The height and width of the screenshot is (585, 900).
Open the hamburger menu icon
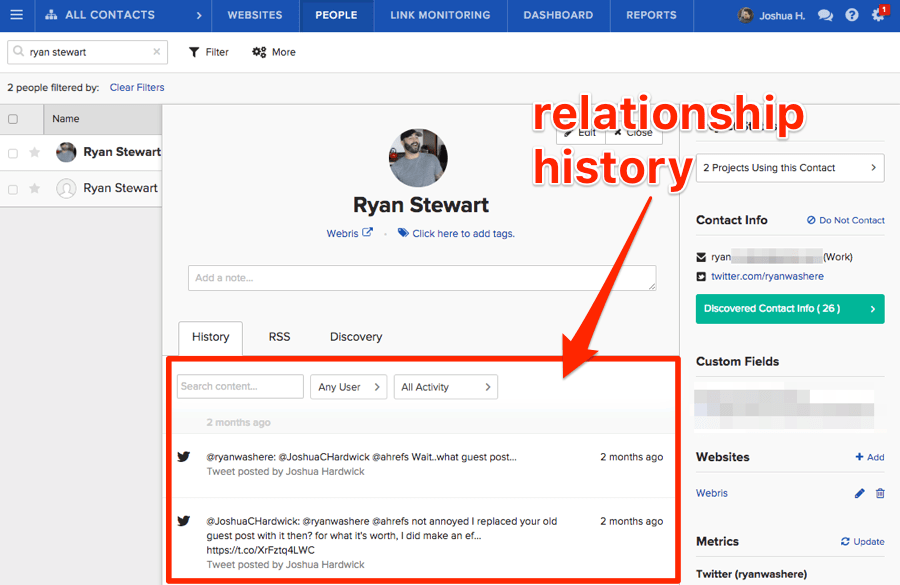click(16, 15)
